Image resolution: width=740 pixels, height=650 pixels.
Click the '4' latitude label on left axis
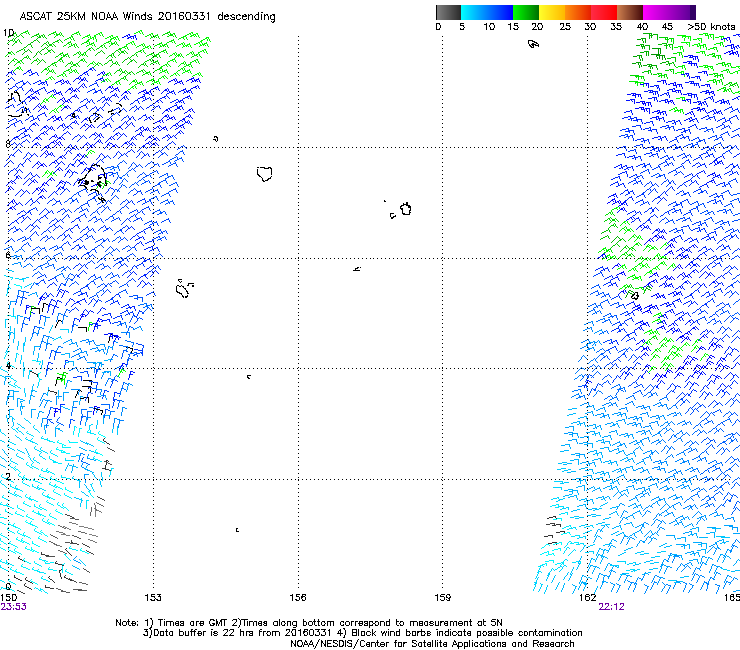pos(8,365)
